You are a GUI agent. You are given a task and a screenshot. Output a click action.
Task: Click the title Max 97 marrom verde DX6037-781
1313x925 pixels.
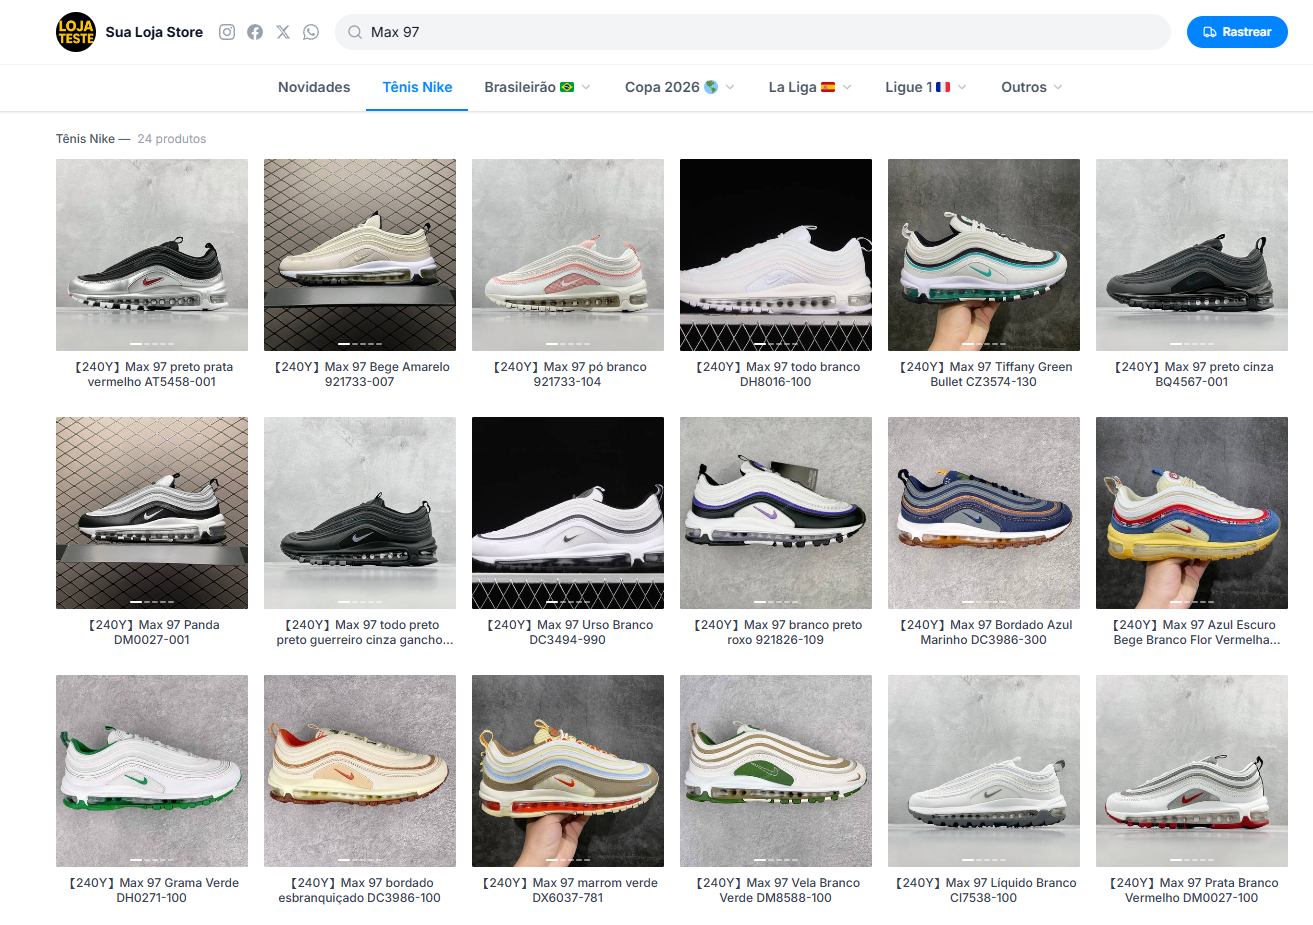pyautogui.click(x=568, y=890)
